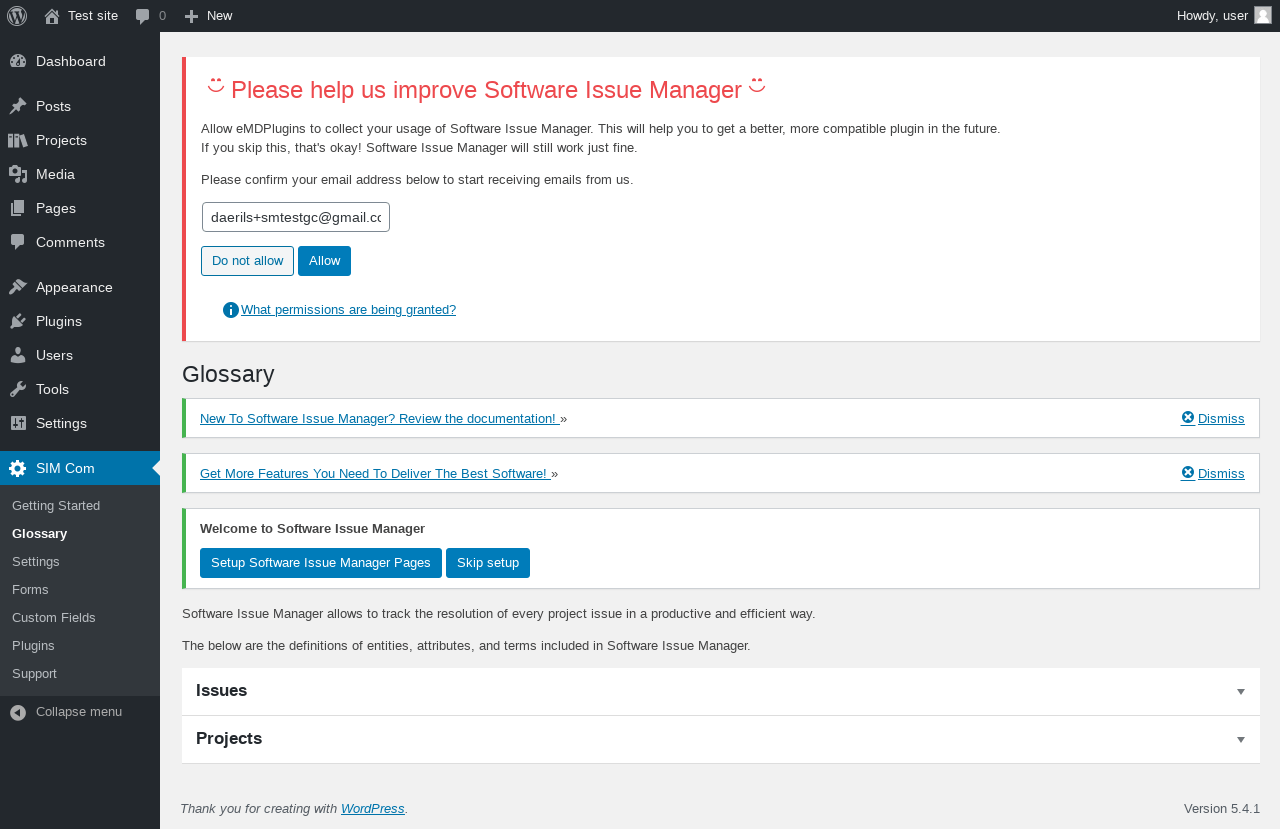Open Review the documentation link
The image size is (1280, 829).
(379, 419)
